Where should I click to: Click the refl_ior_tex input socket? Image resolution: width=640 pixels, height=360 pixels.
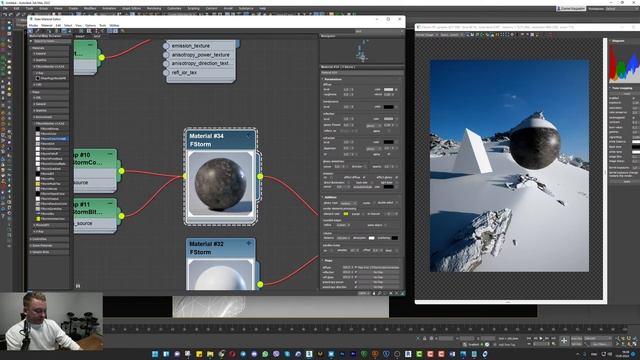[x=166, y=73]
